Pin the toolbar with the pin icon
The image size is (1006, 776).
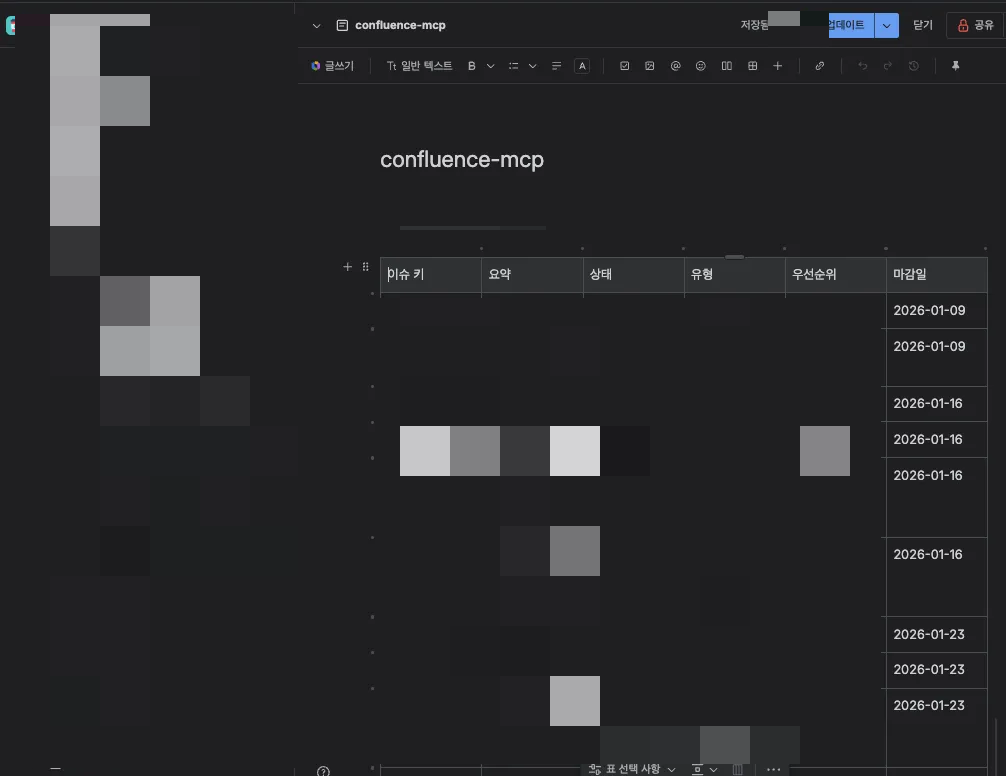955,66
